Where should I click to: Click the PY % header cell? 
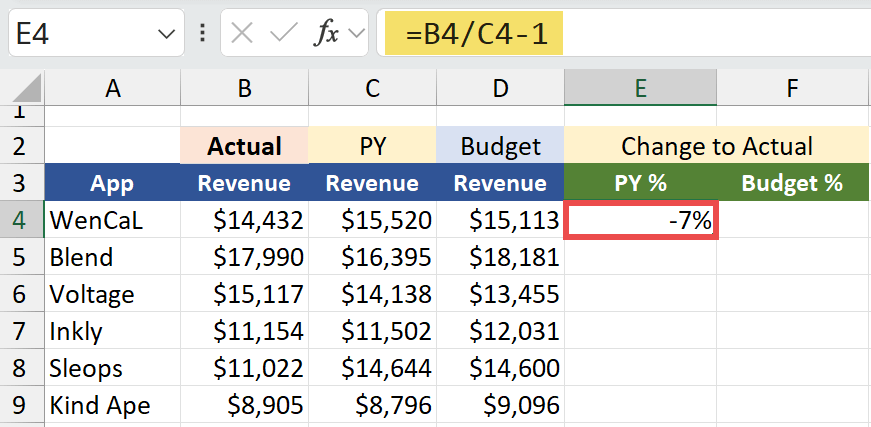[x=640, y=184]
